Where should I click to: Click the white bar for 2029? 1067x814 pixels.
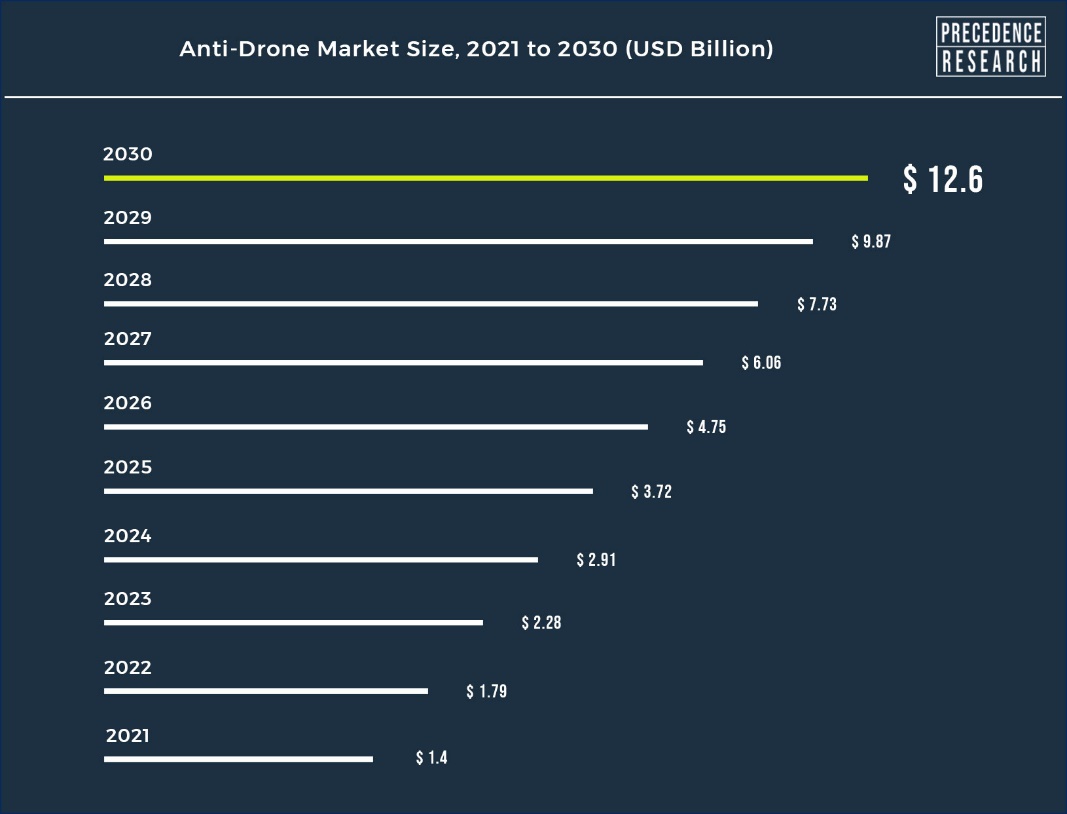[458, 241]
